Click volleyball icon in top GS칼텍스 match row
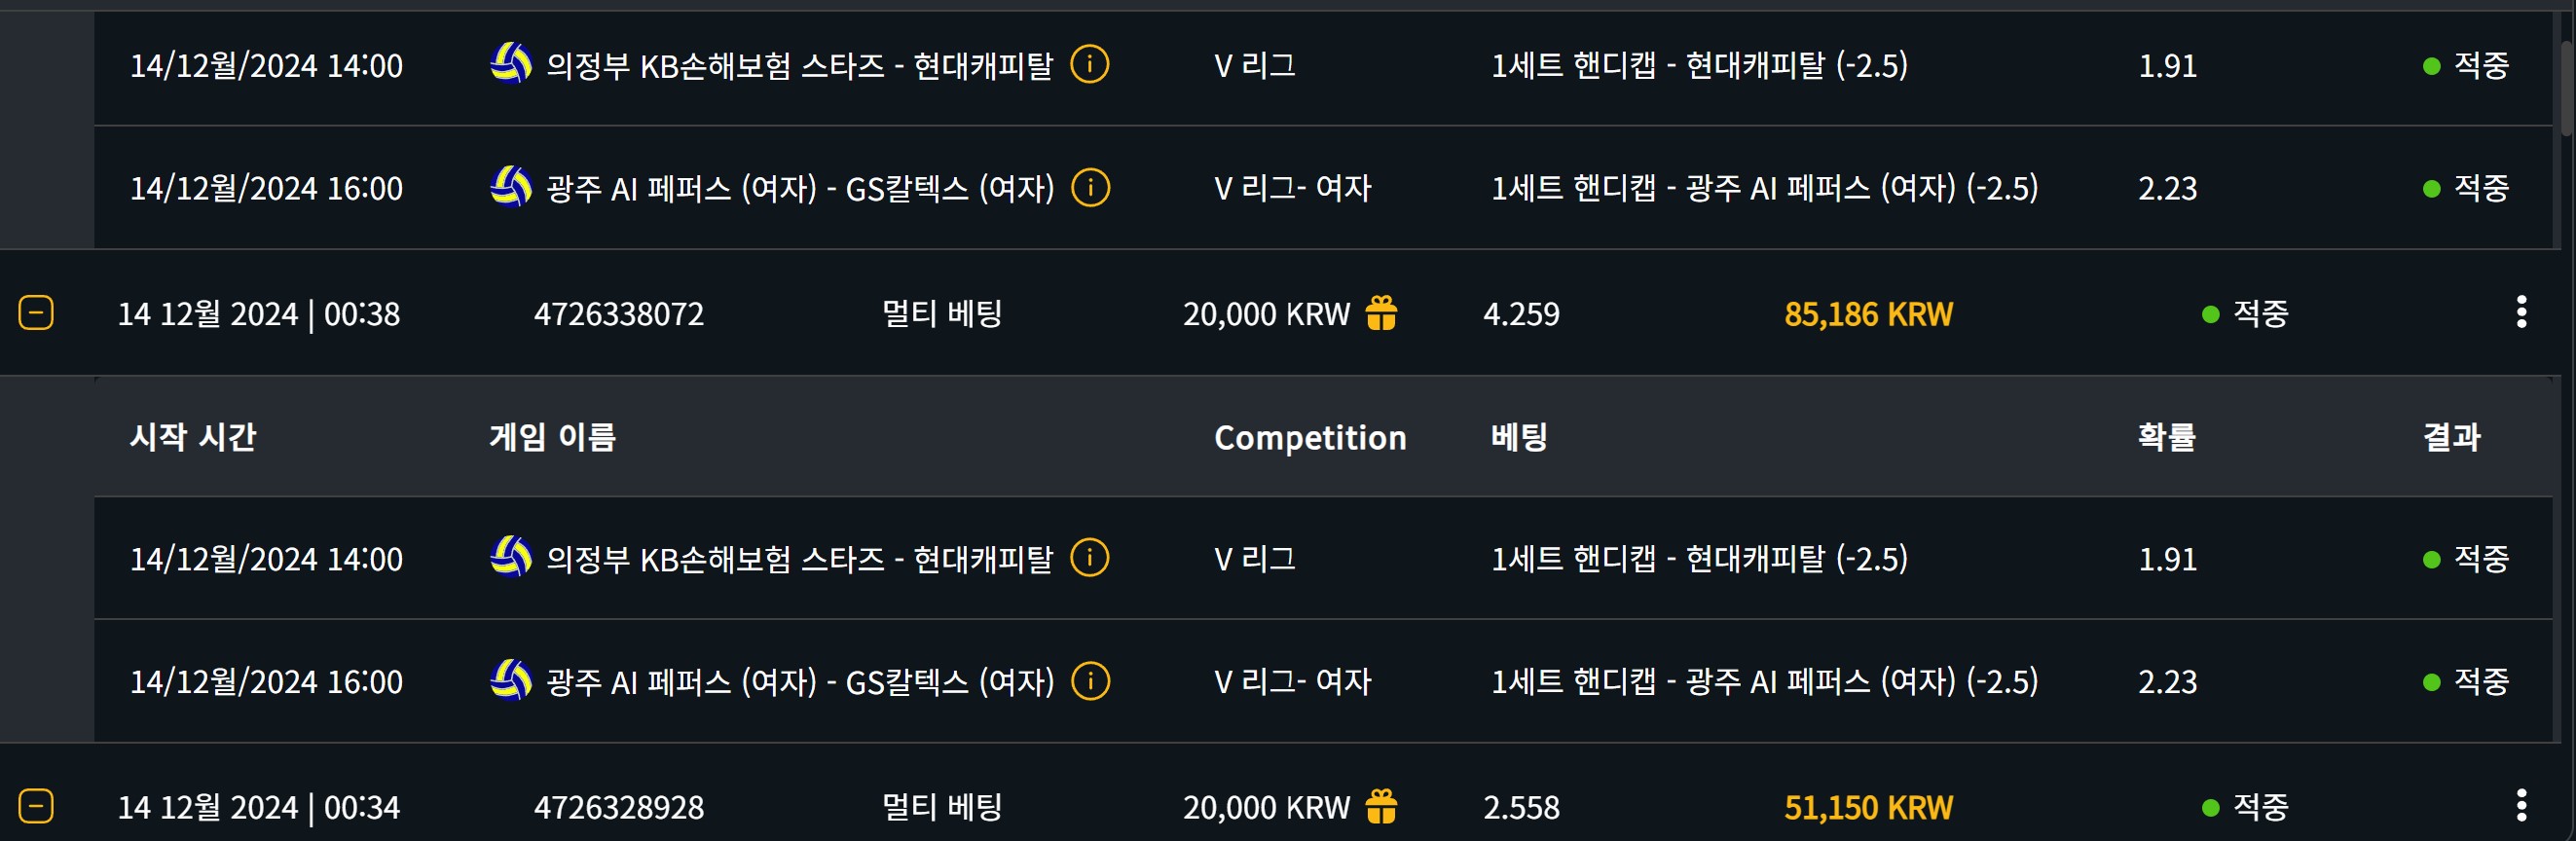 point(511,186)
